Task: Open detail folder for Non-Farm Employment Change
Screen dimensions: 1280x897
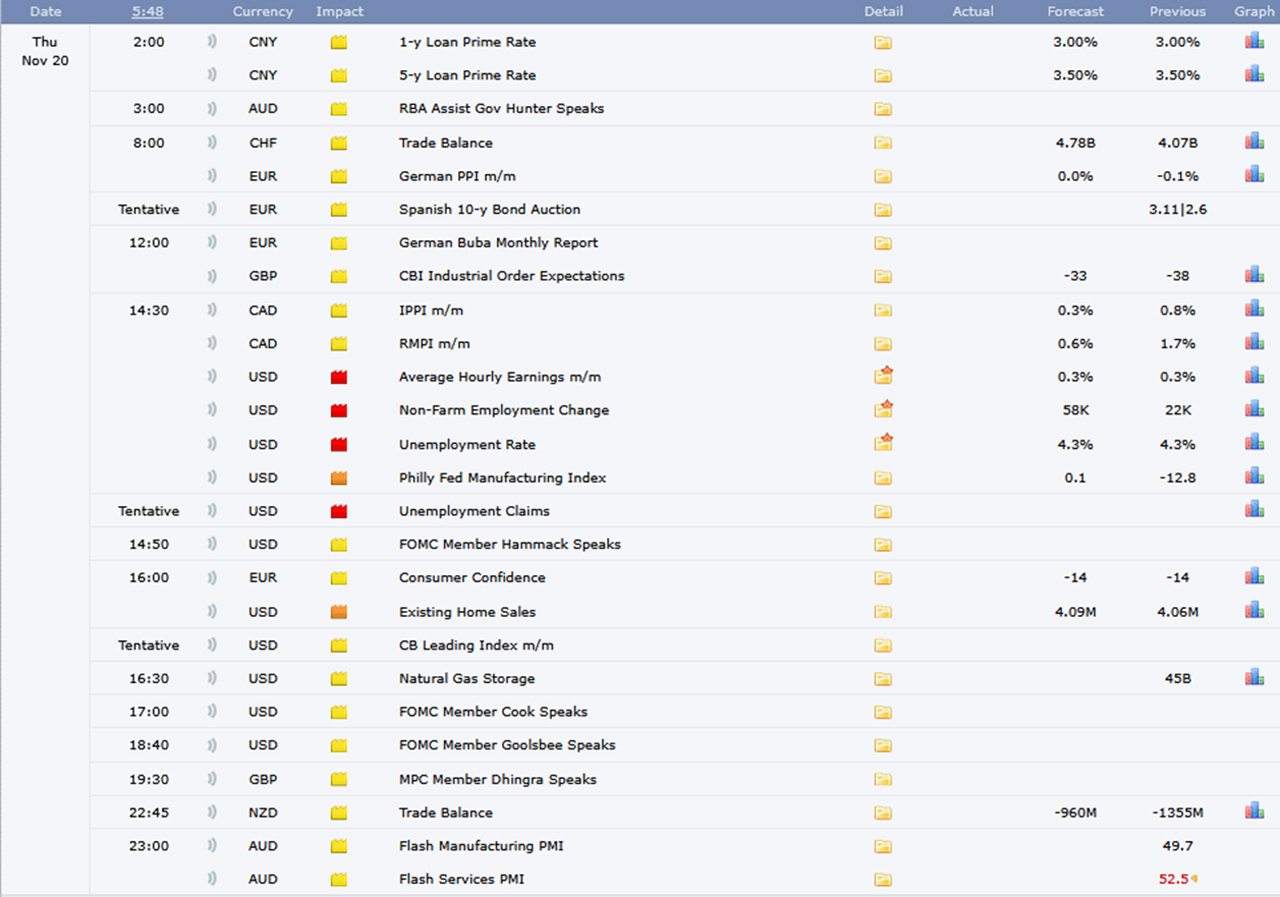Action: click(883, 409)
